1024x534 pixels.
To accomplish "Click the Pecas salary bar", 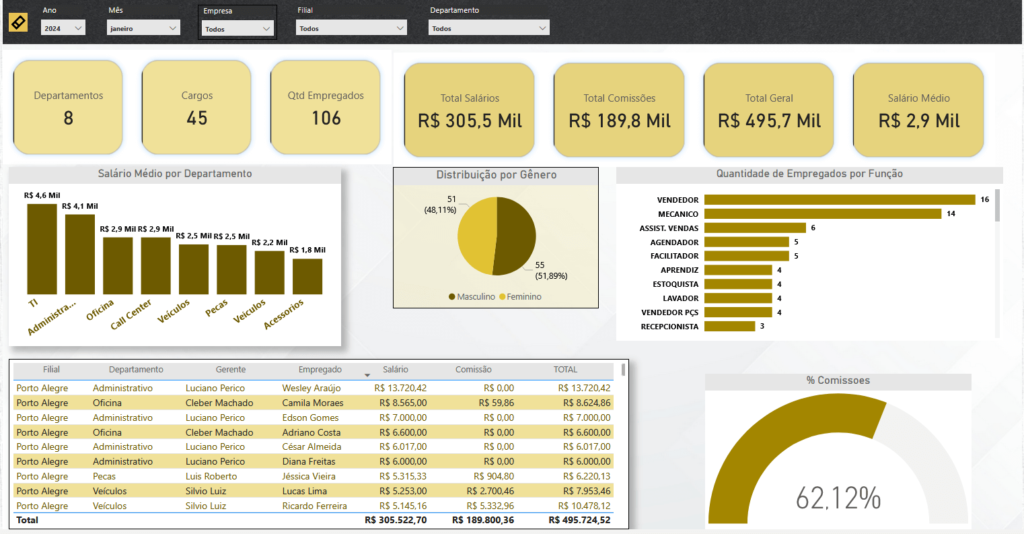I will [232, 270].
